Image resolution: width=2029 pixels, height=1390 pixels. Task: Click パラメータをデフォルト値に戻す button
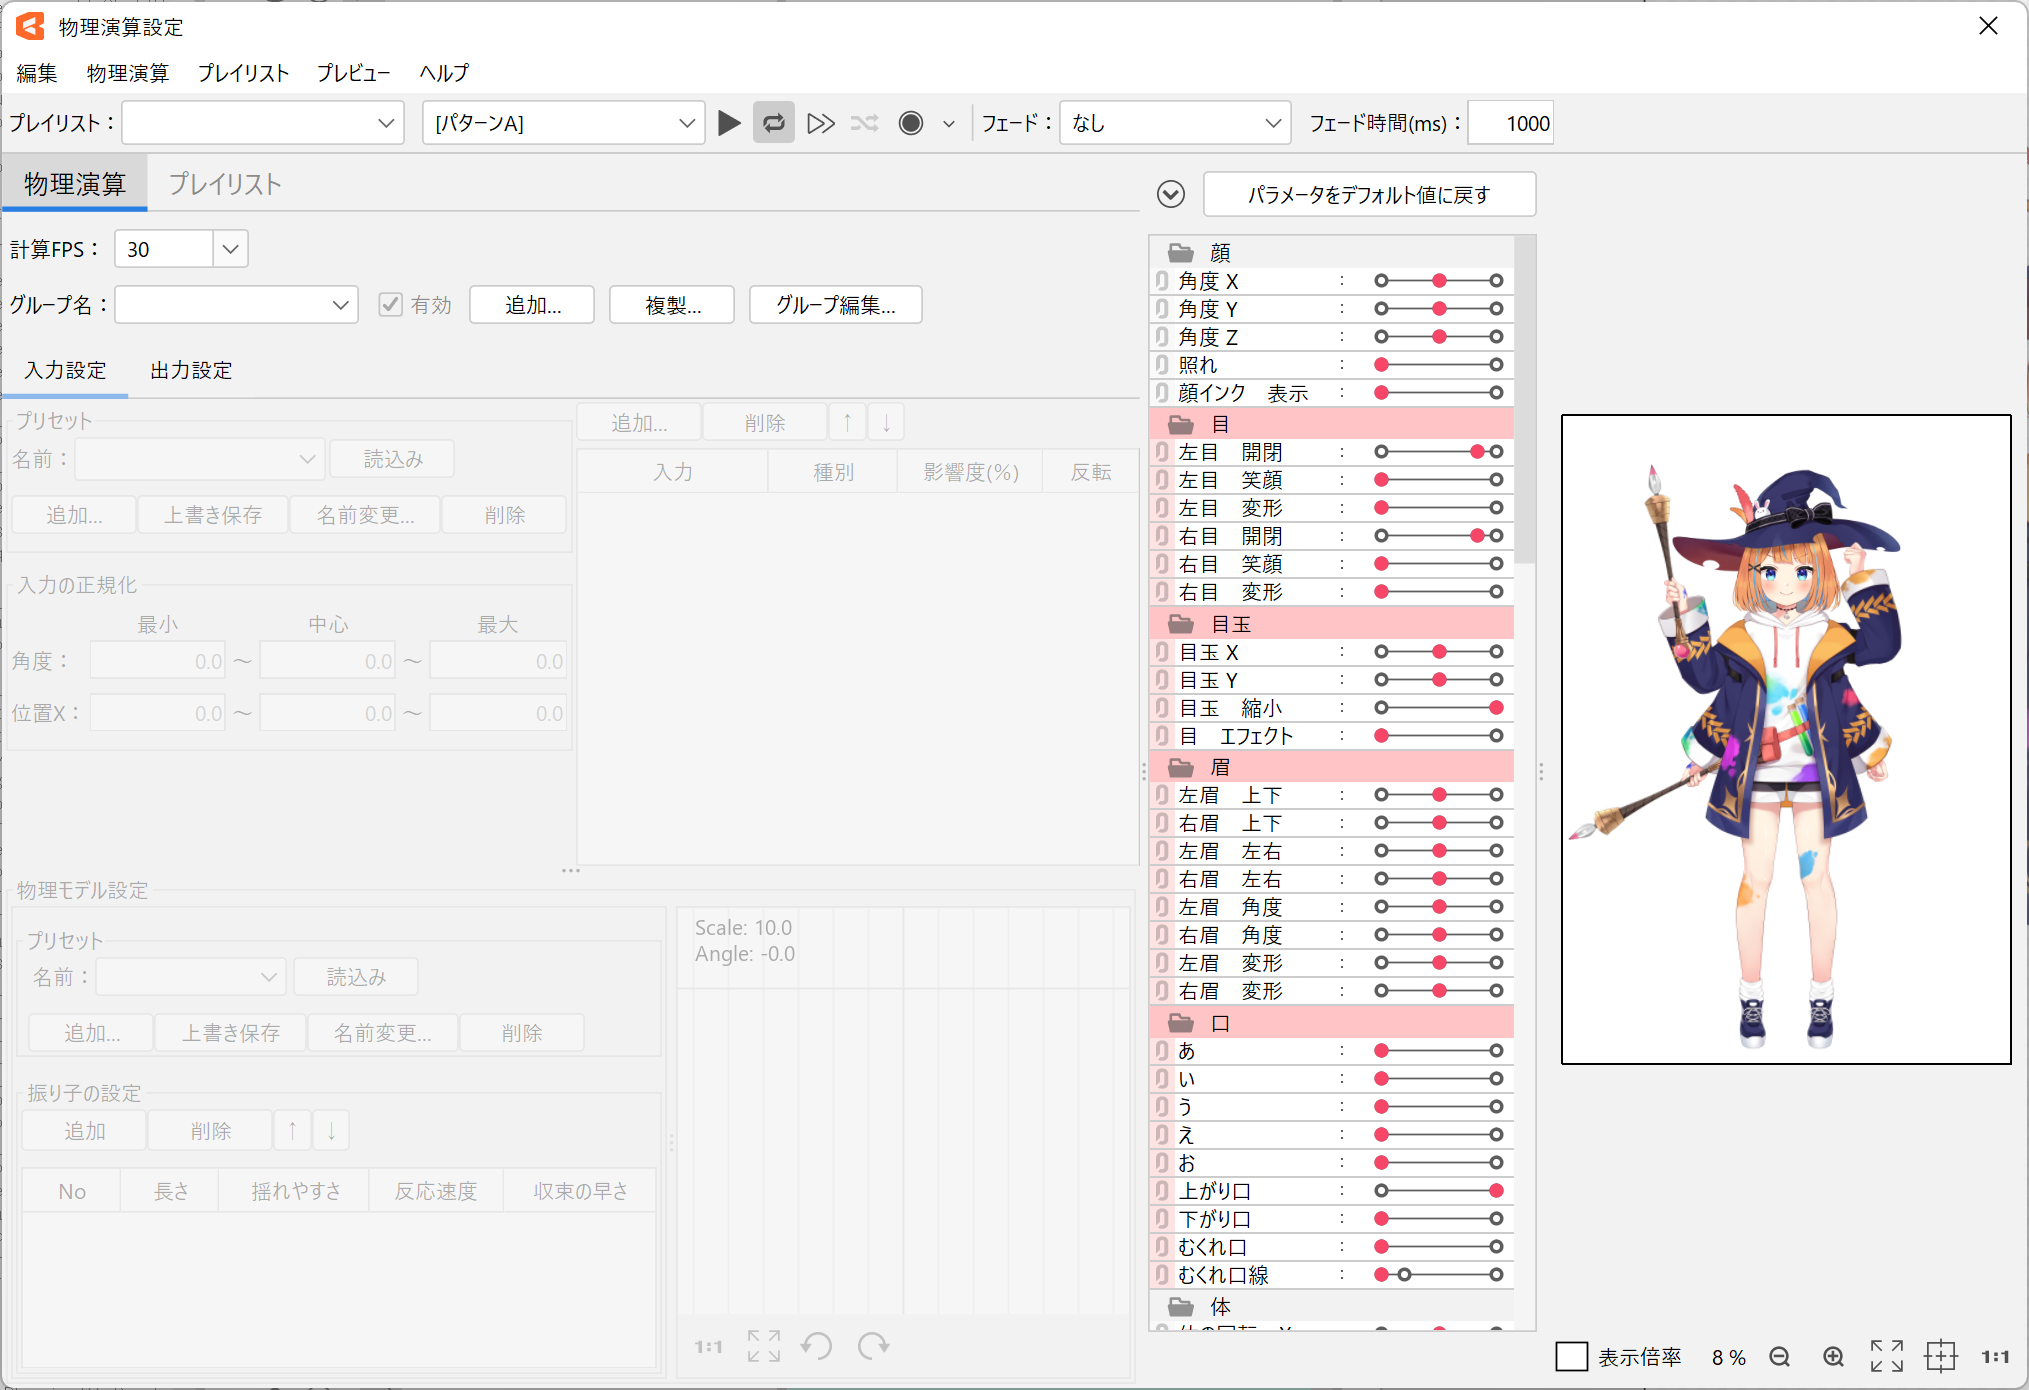[x=1369, y=194]
